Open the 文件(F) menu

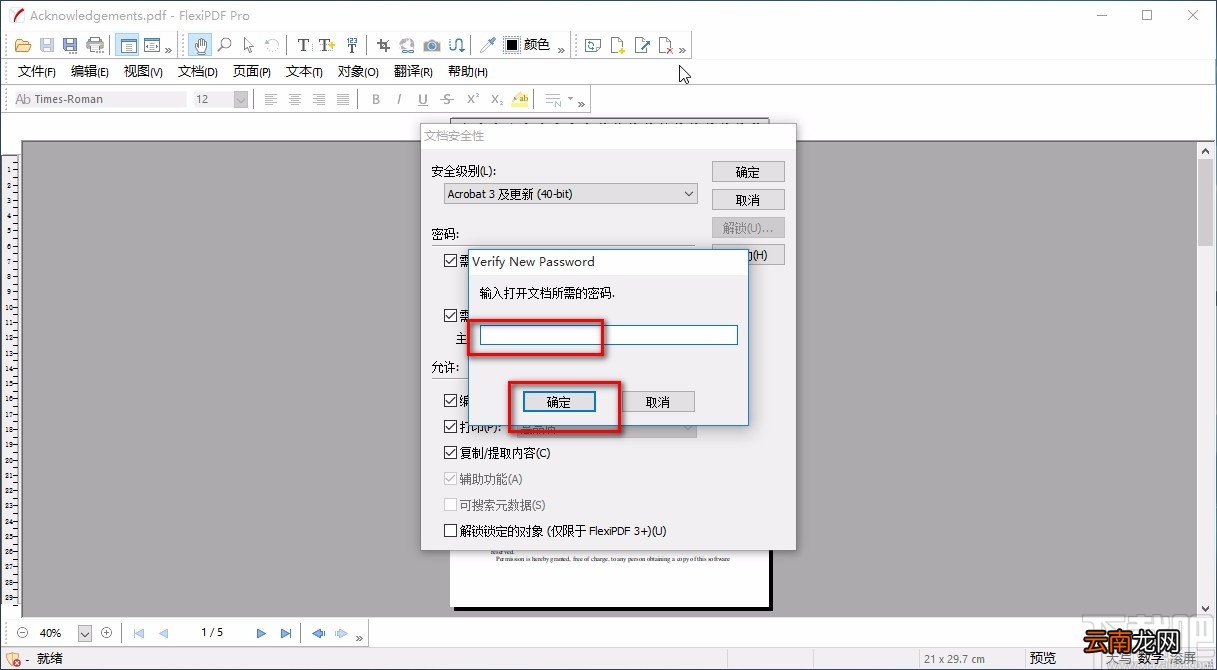coord(37,72)
